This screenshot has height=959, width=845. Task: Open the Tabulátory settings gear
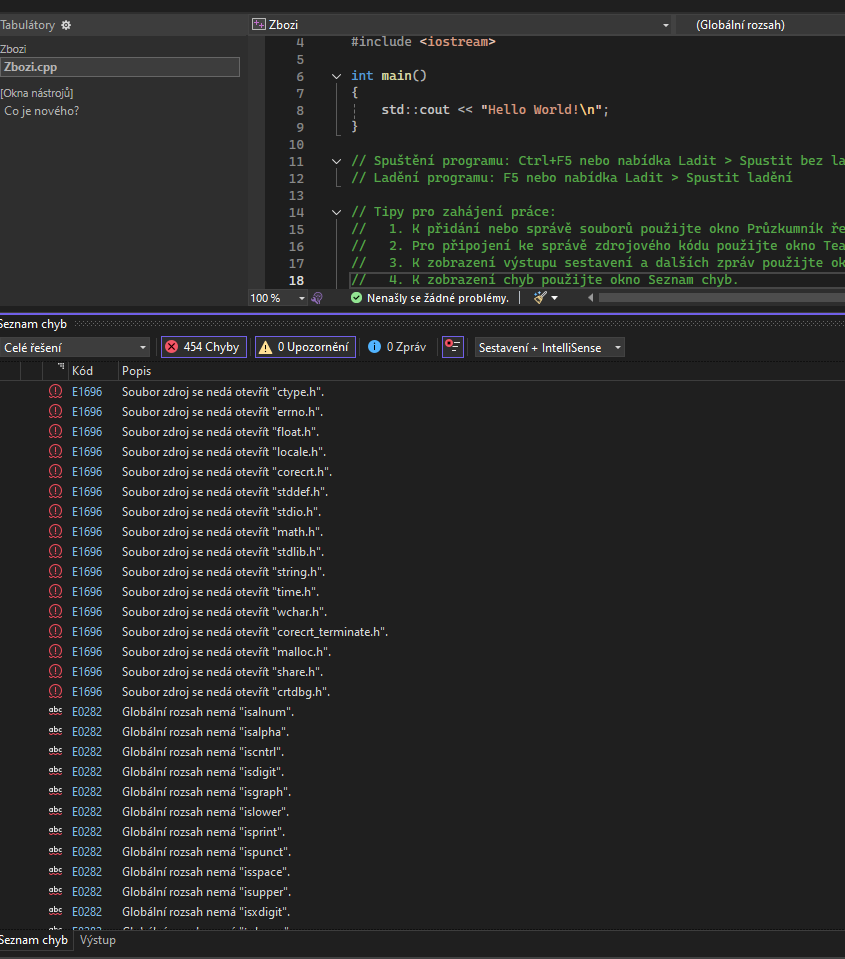pyautogui.click(x=66, y=25)
